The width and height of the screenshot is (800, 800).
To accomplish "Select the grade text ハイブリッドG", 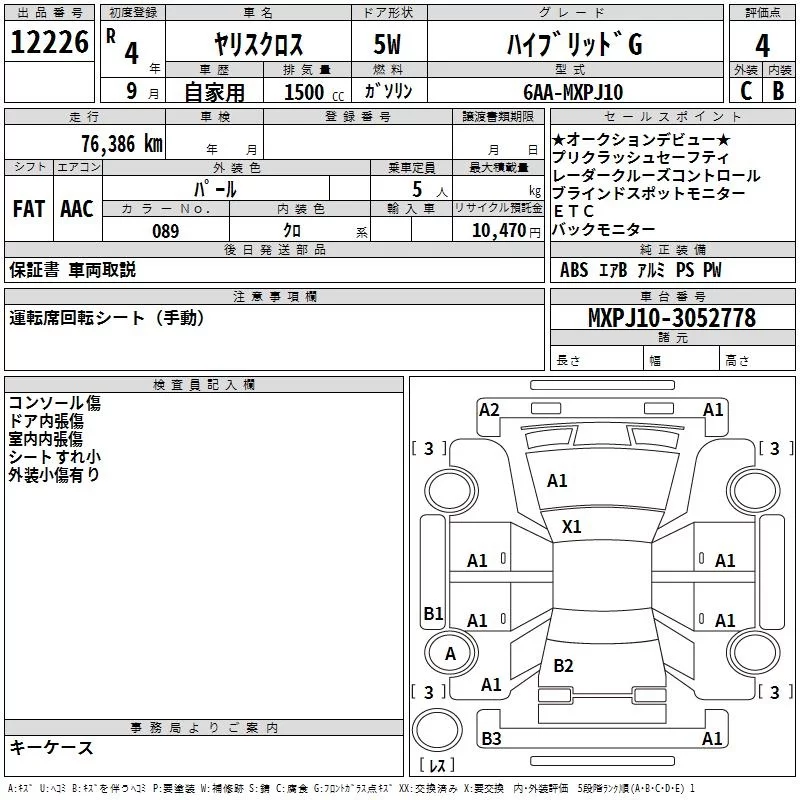I will (574, 44).
